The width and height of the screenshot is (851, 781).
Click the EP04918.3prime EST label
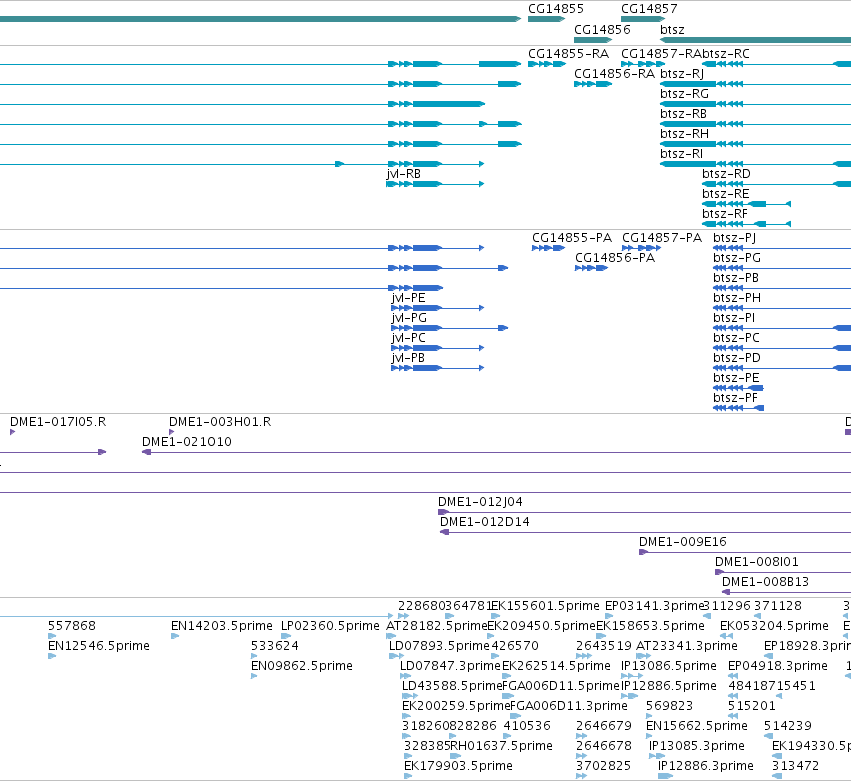778,666
